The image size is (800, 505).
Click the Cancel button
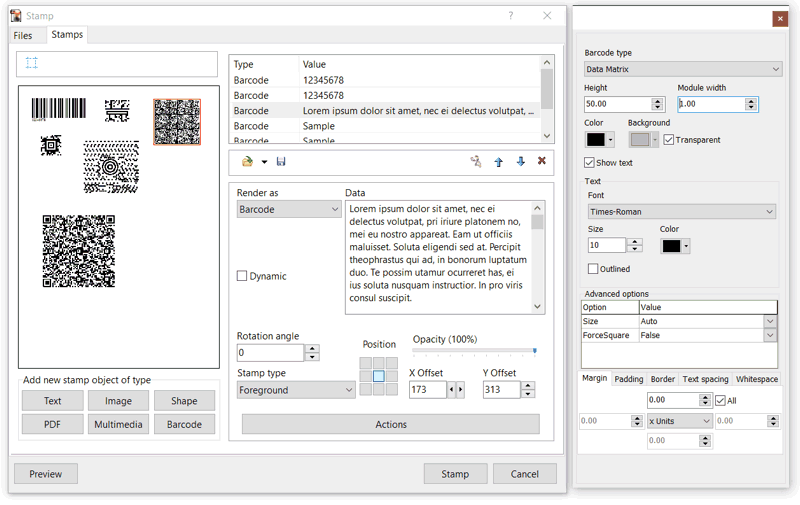click(x=524, y=474)
